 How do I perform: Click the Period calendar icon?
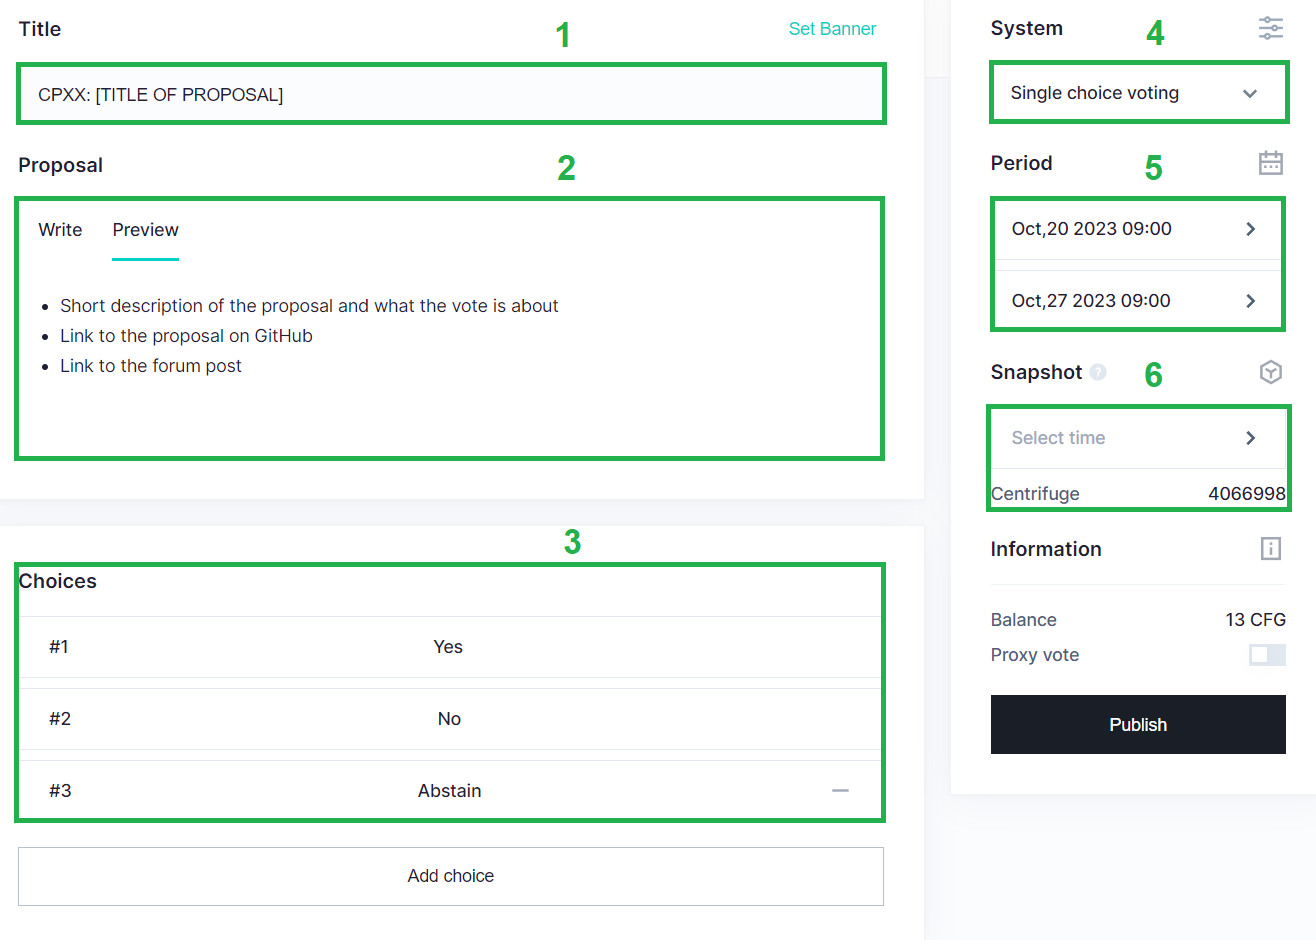[1270, 163]
